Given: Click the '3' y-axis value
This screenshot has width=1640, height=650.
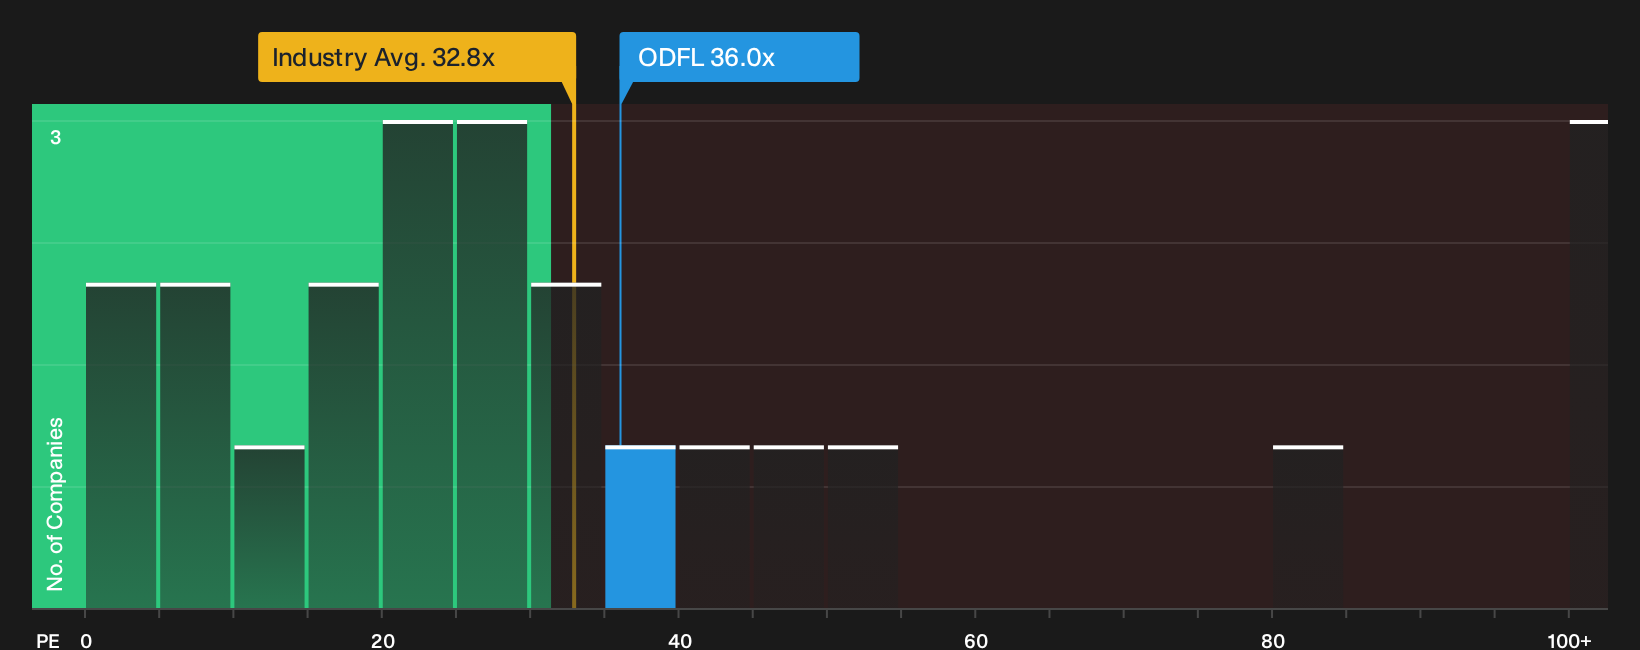Looking at the screenshot, I should tap(56, 137).
